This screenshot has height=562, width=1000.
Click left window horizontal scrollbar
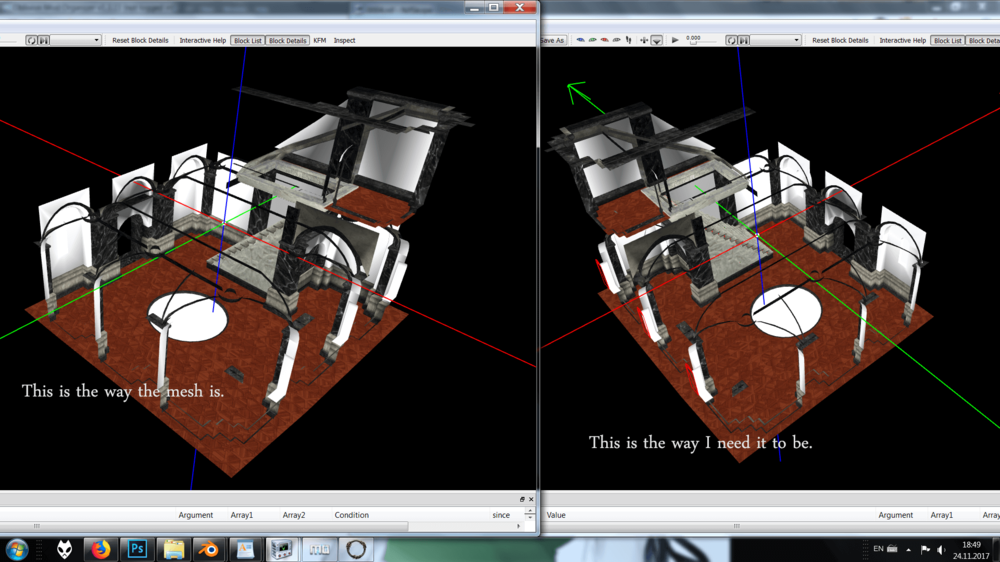203,526
